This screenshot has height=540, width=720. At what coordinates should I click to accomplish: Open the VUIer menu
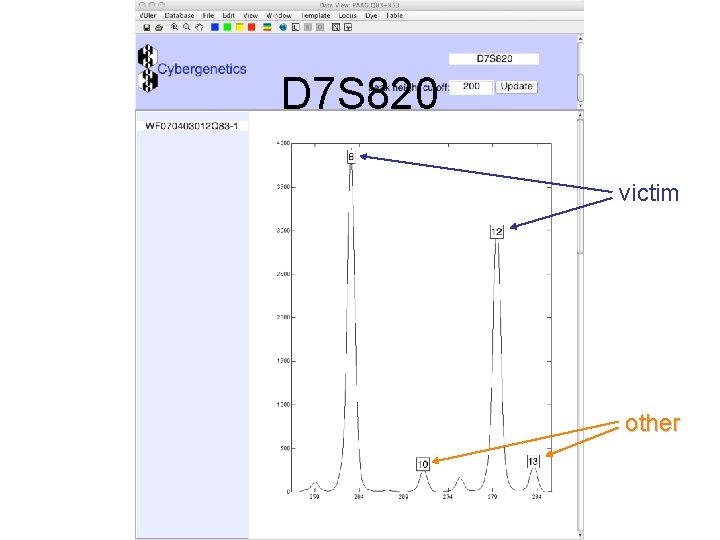pos(148,16)
